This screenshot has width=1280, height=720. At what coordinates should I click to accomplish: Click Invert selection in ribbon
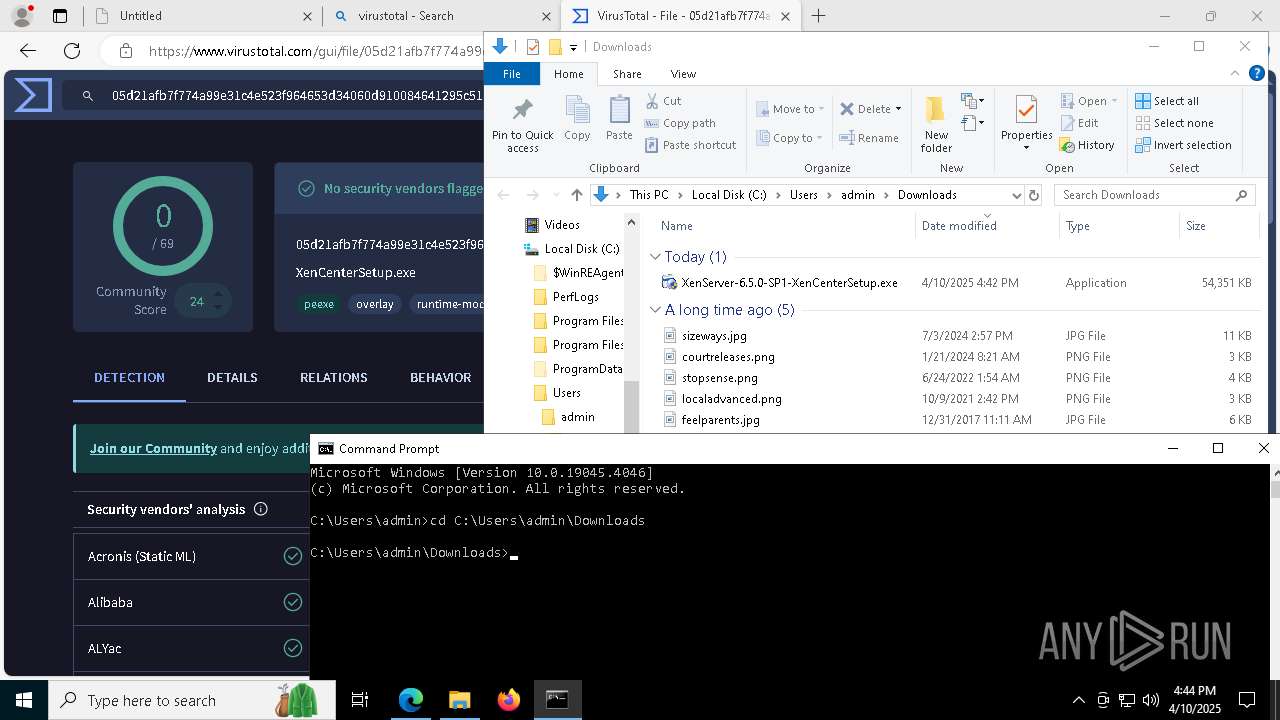[x=1183, y=145]
